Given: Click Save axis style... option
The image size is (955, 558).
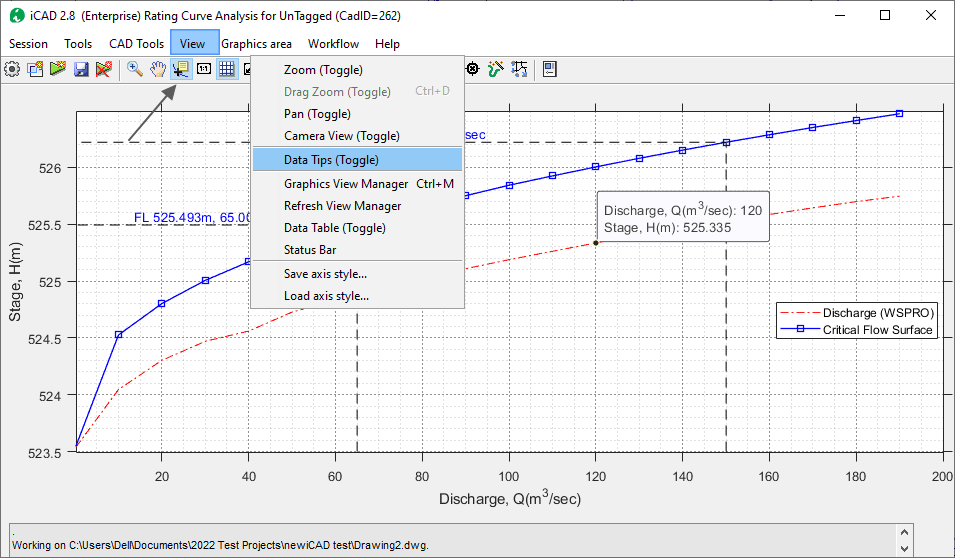Looking at the screenshot, I should tap(325, 274).
